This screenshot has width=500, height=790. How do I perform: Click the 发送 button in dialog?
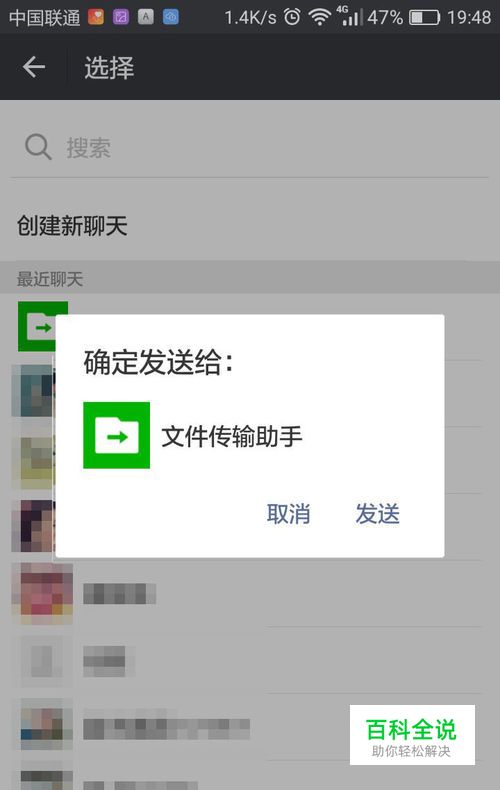pyautogui.click(x=378, y=513)
